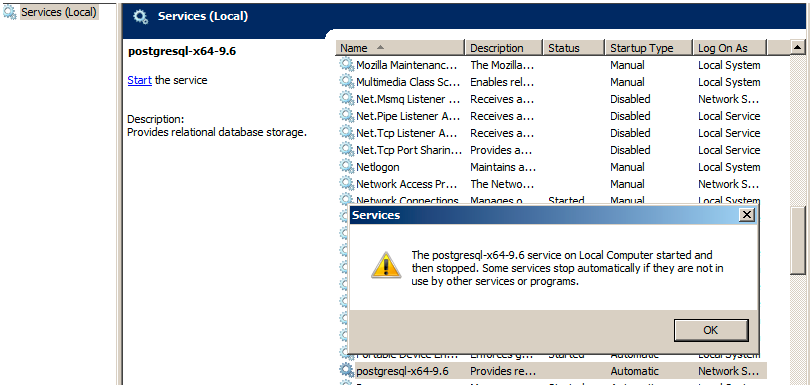Image resolution: width=810 pixels, height=388 pixels.
Task: Sort by the Startup Type column header
Action: [648, 48]
